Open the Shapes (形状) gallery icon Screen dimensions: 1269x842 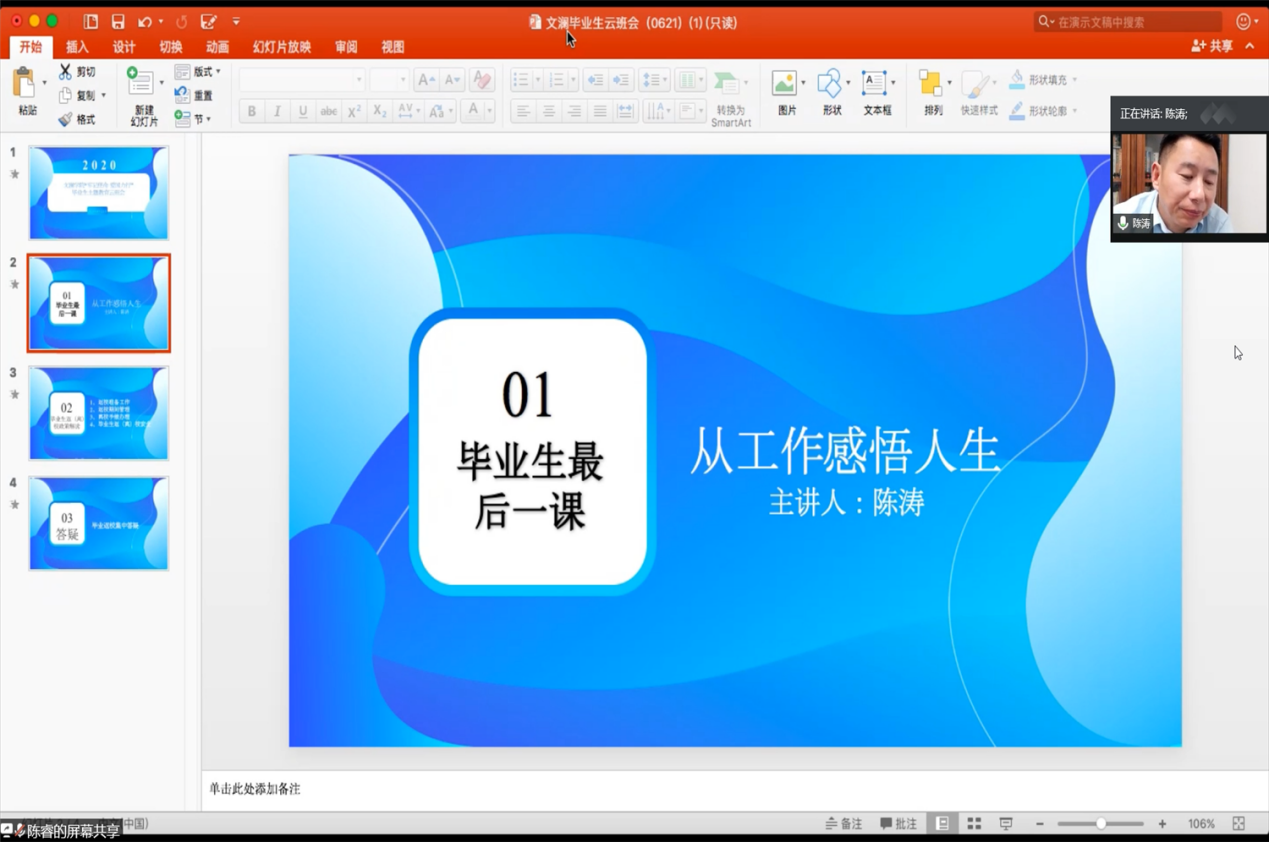coord(829,84)
